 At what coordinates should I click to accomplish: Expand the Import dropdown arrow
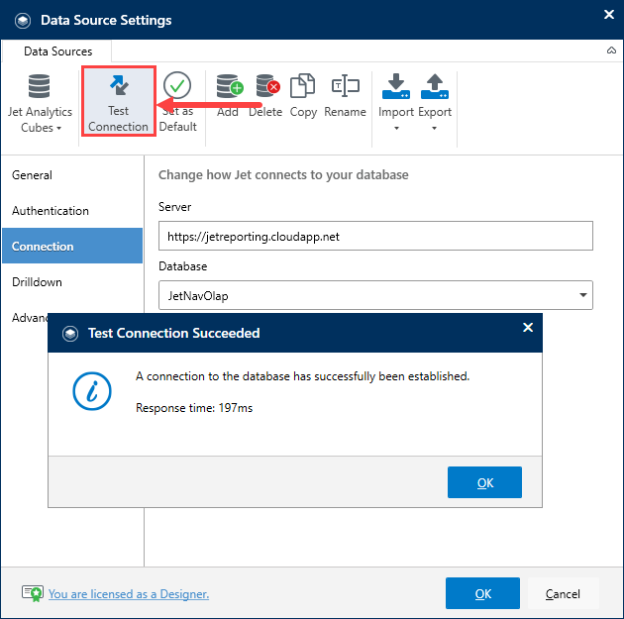[396, 128]
